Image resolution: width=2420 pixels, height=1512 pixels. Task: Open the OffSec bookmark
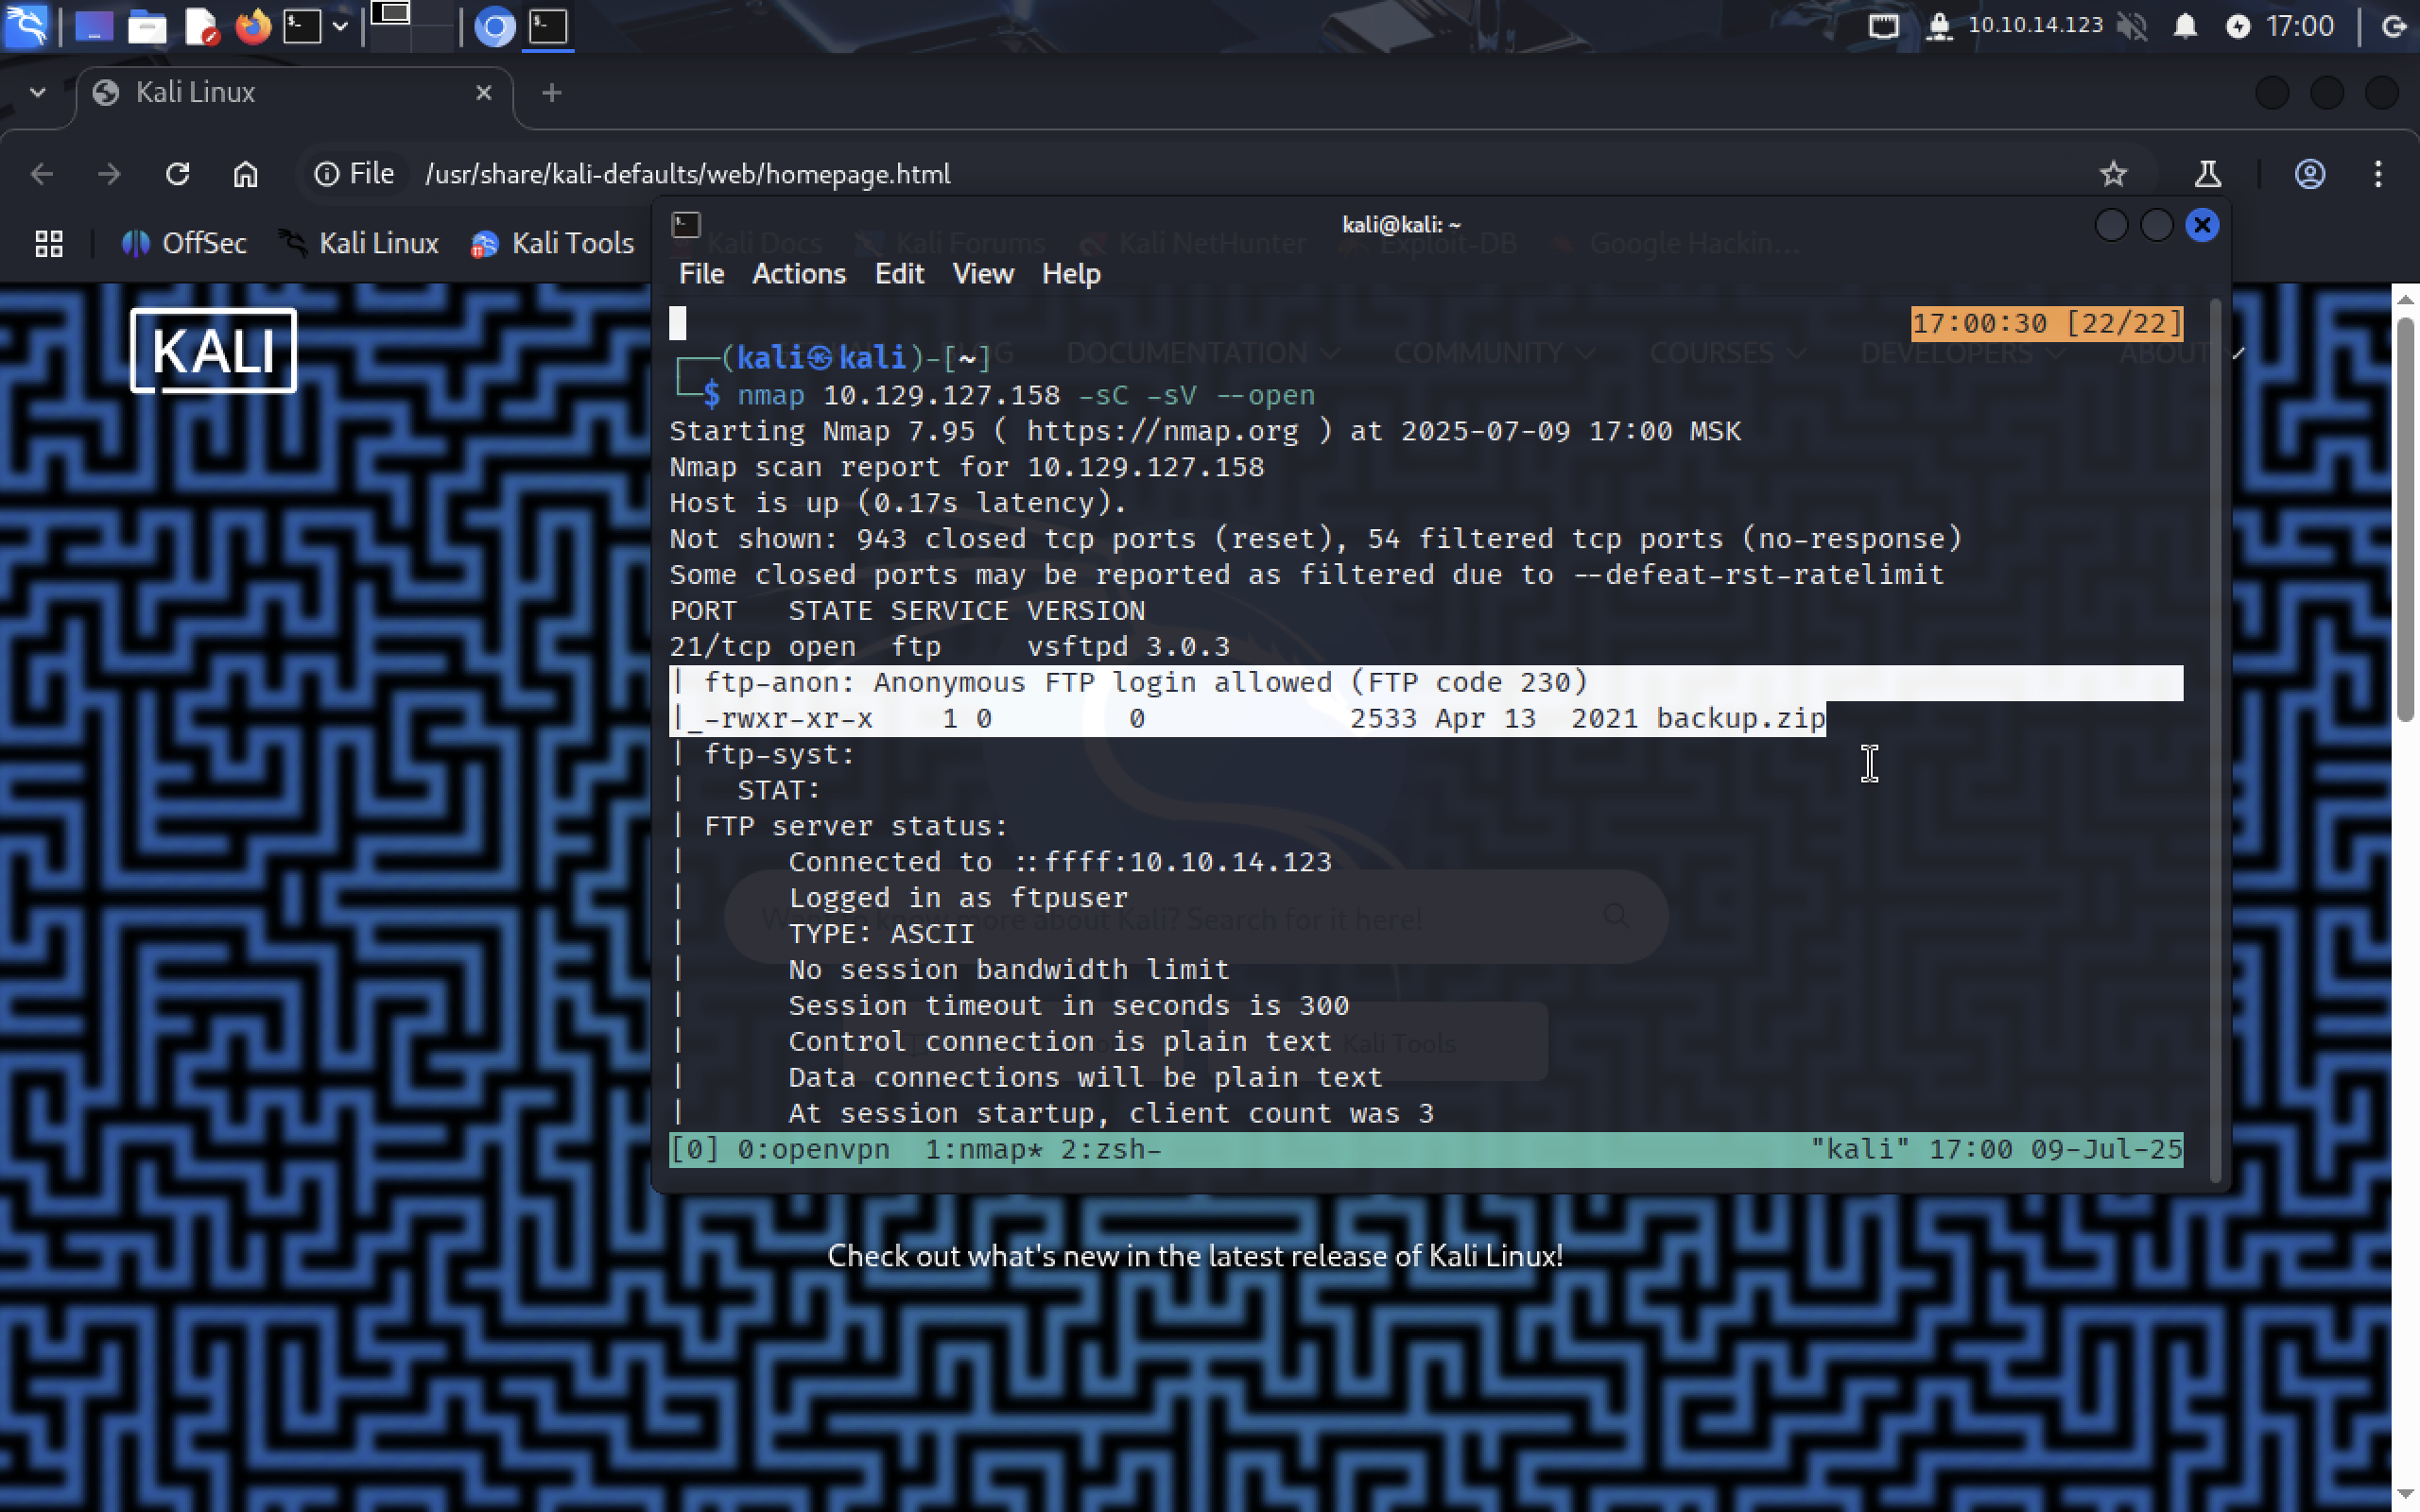pos(184,243)
